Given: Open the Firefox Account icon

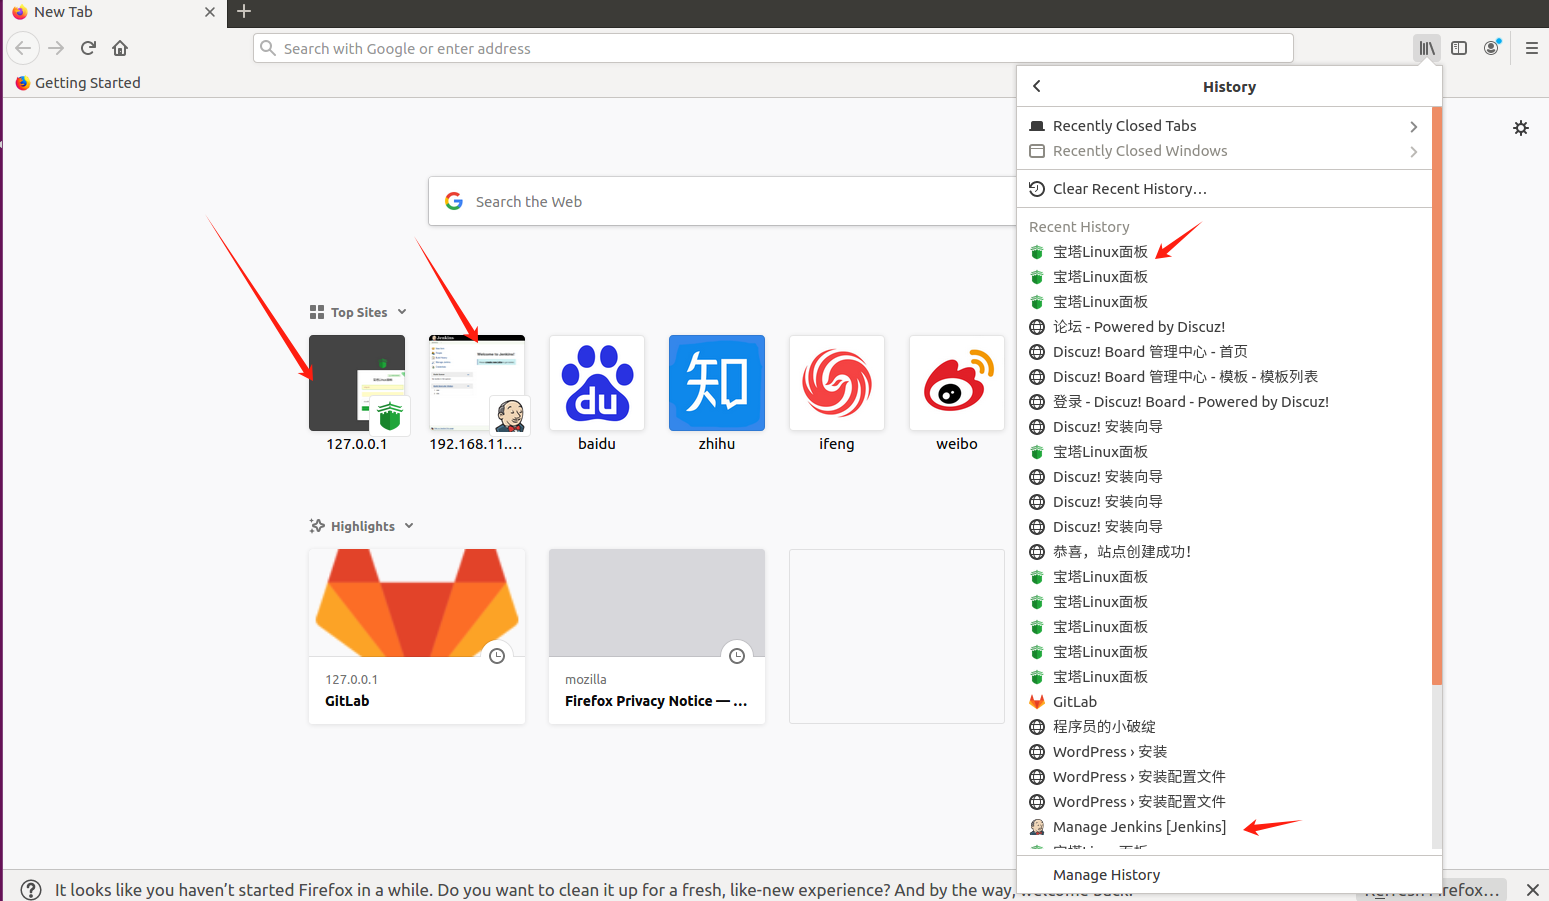Looking at the screenshot, I should pyautogui.click(x=1492, y=48).
